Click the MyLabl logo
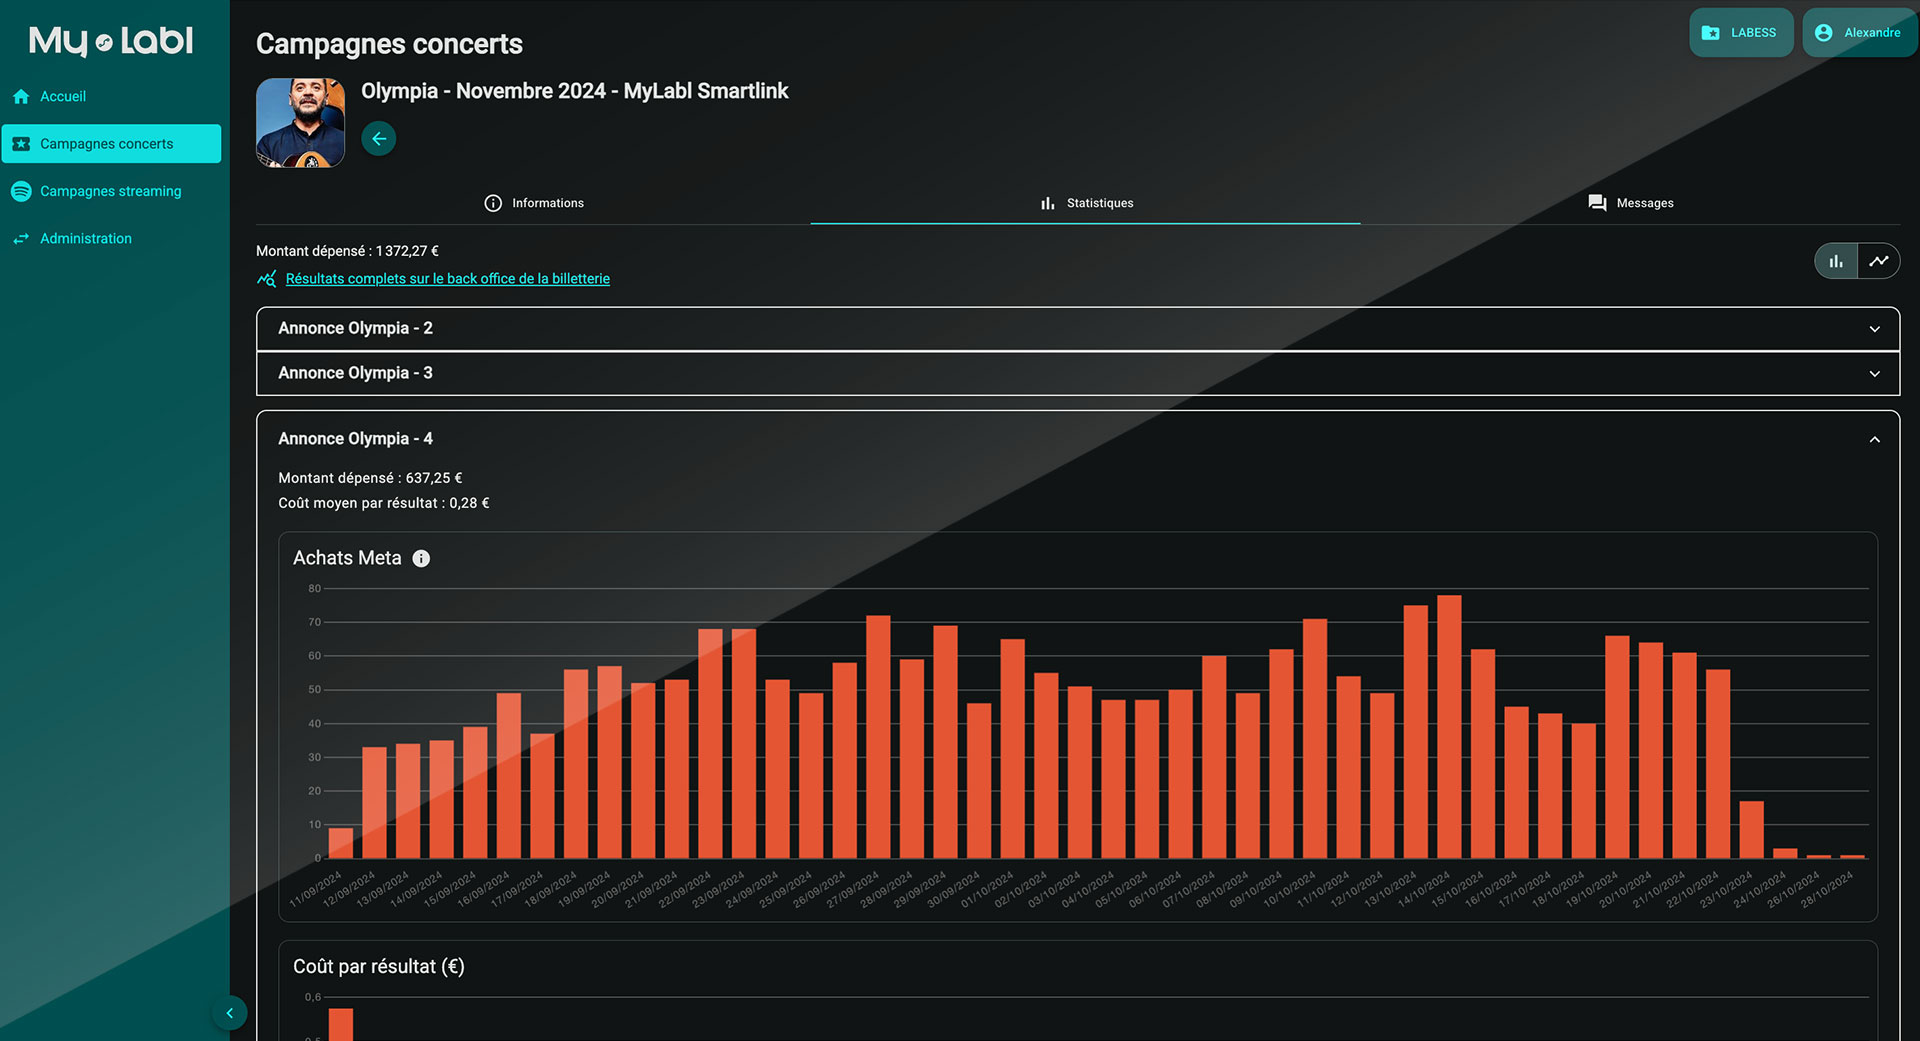 pos(111,41)
